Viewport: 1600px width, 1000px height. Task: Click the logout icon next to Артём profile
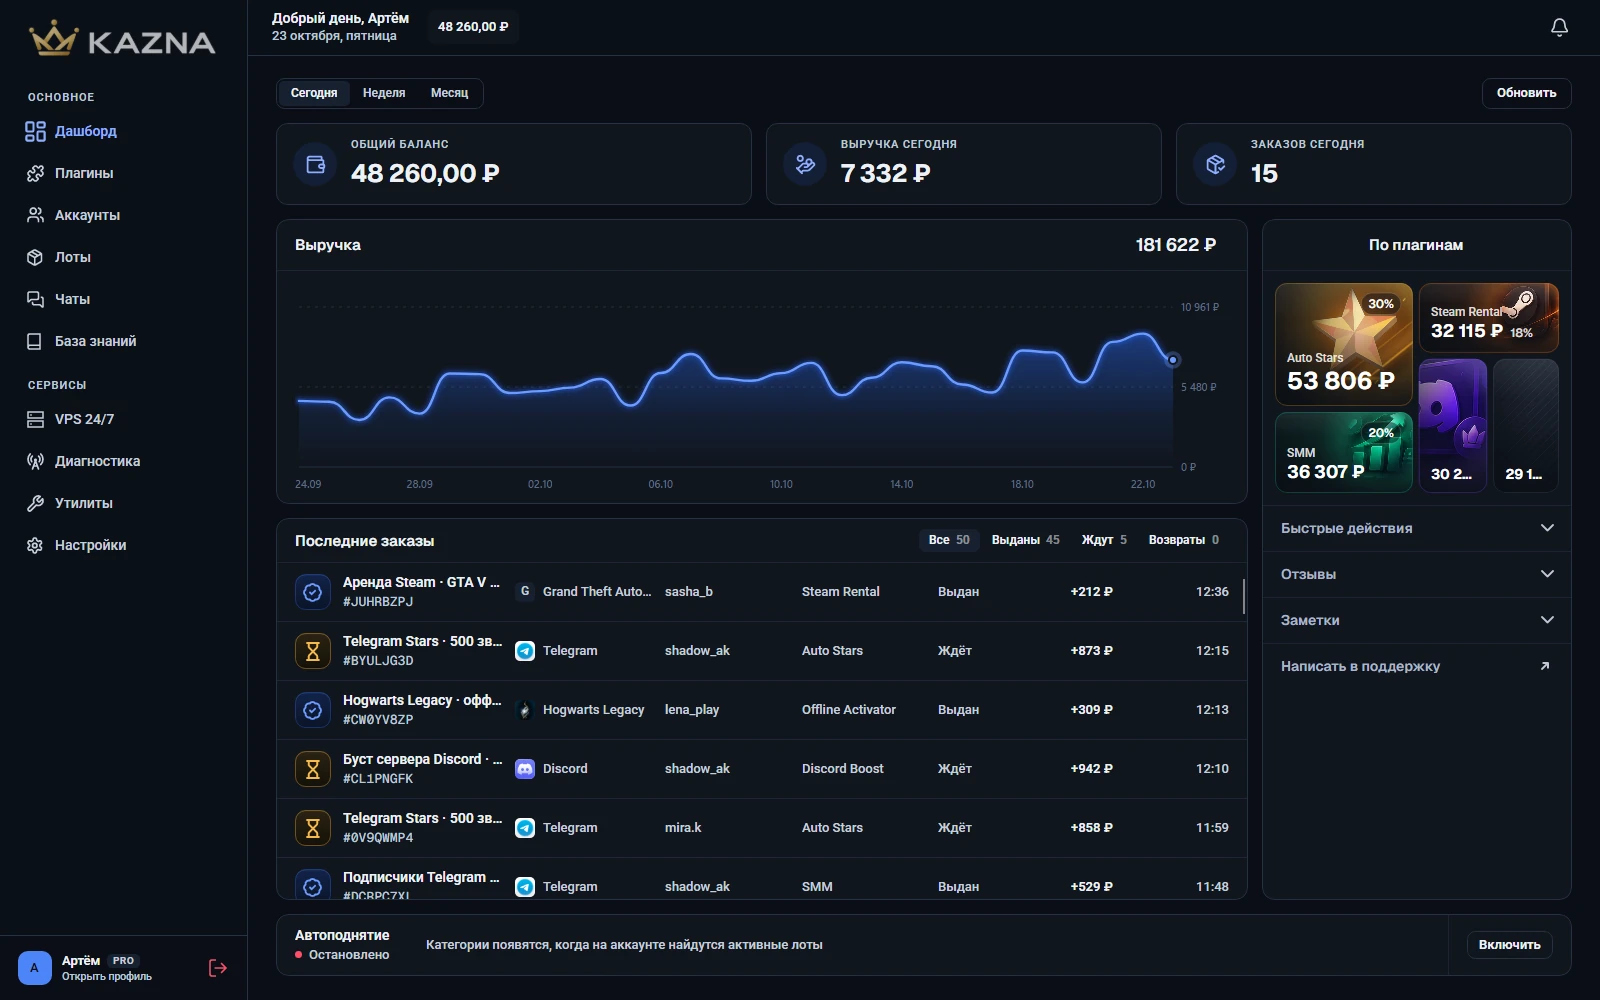point(218,967)
